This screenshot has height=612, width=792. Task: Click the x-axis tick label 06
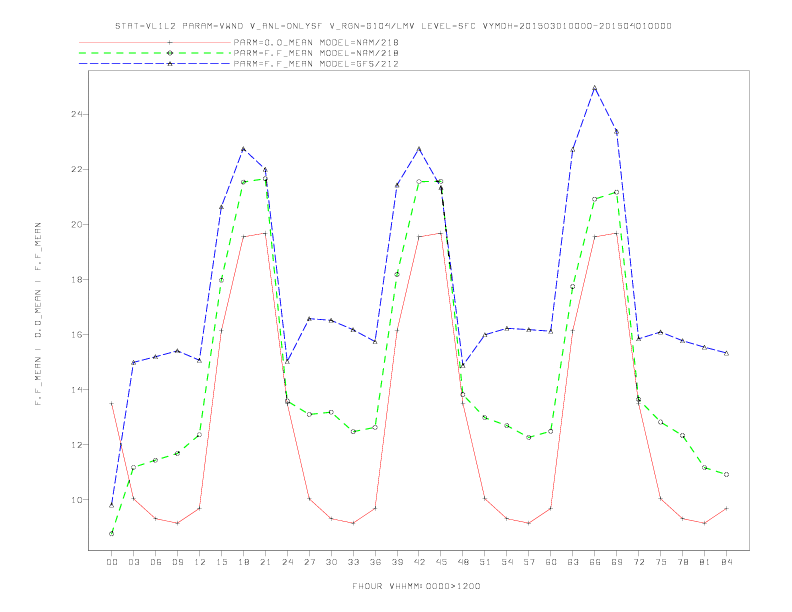156,562
